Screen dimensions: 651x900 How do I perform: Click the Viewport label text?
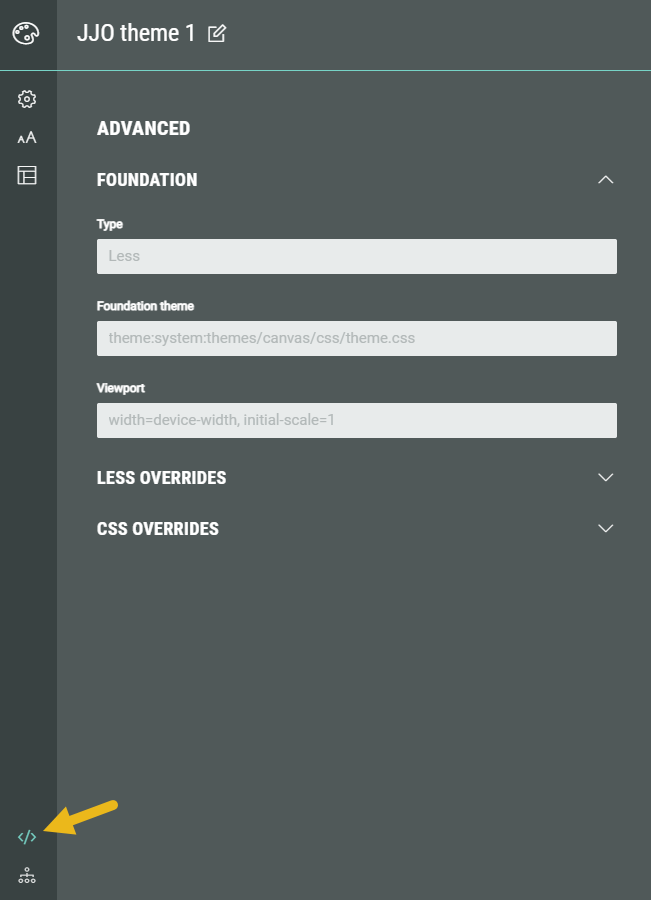pyautogui.click(x=121, y=388)
